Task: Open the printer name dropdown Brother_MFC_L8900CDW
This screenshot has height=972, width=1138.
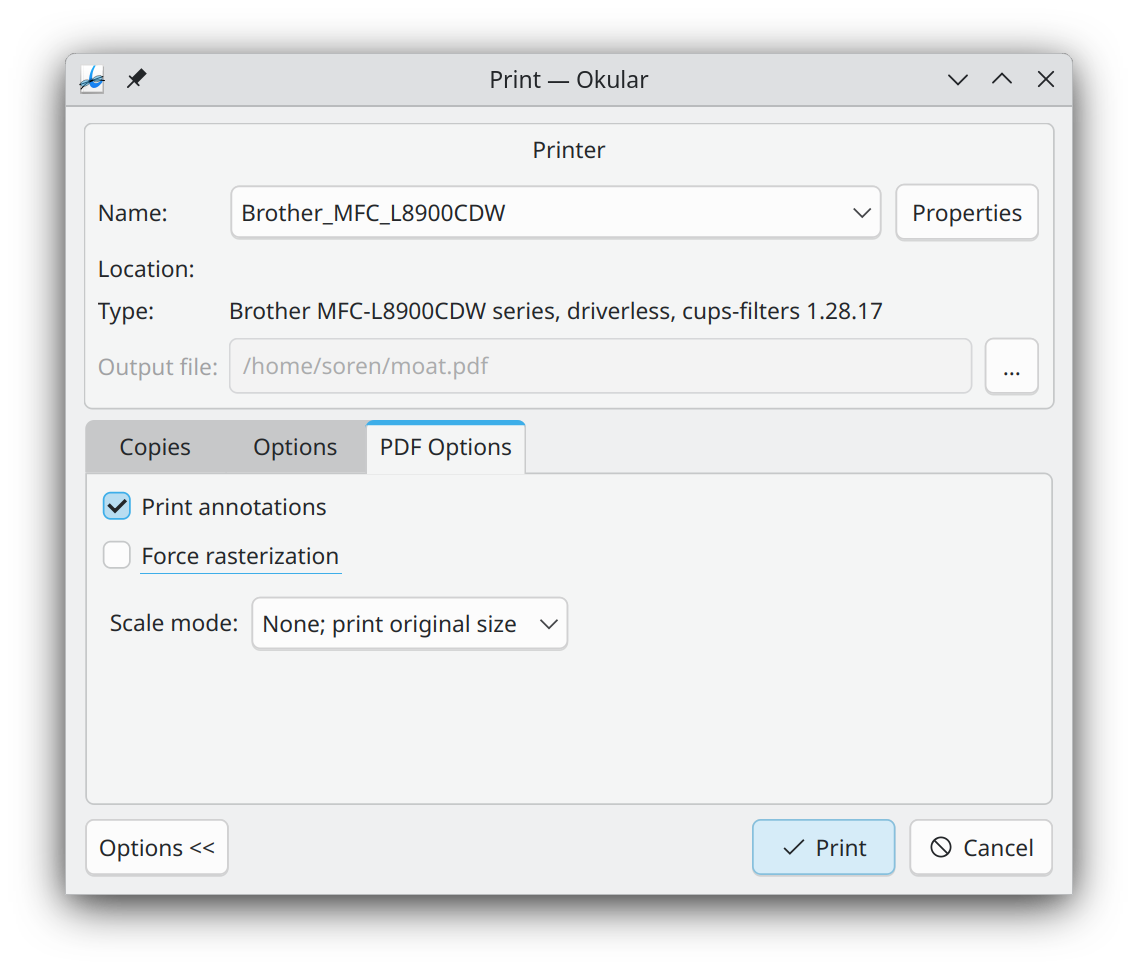Action: click(556, 213)
